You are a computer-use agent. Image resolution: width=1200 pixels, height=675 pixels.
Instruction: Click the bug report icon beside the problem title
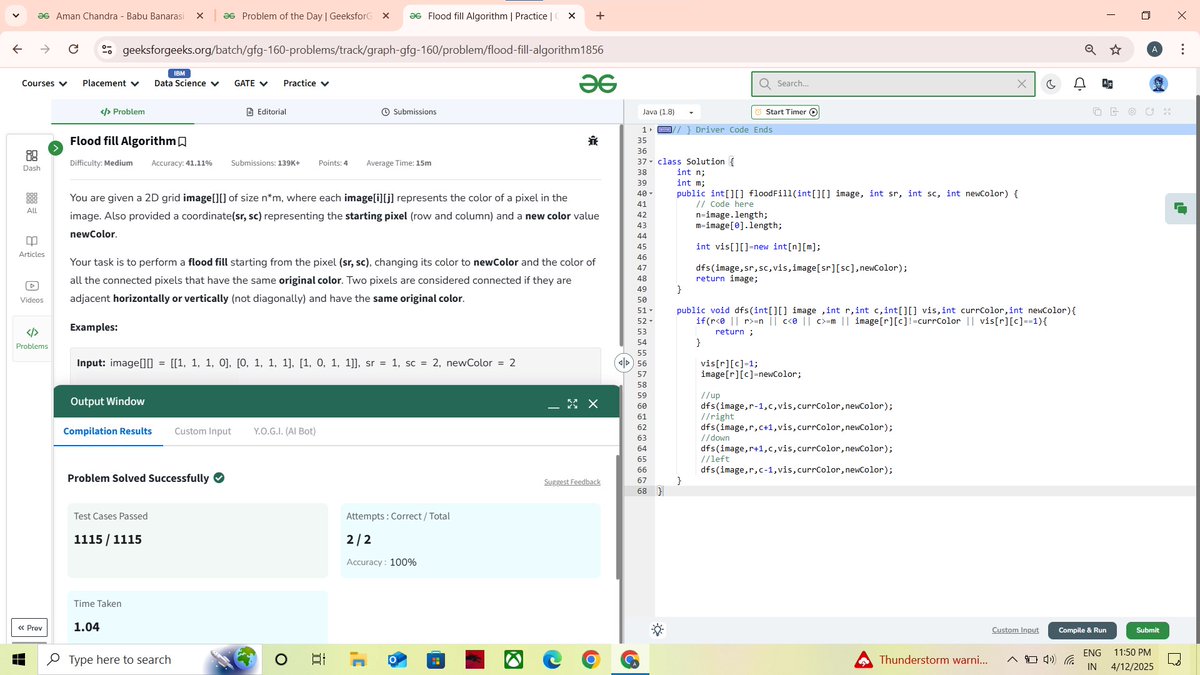click(593, 142)
